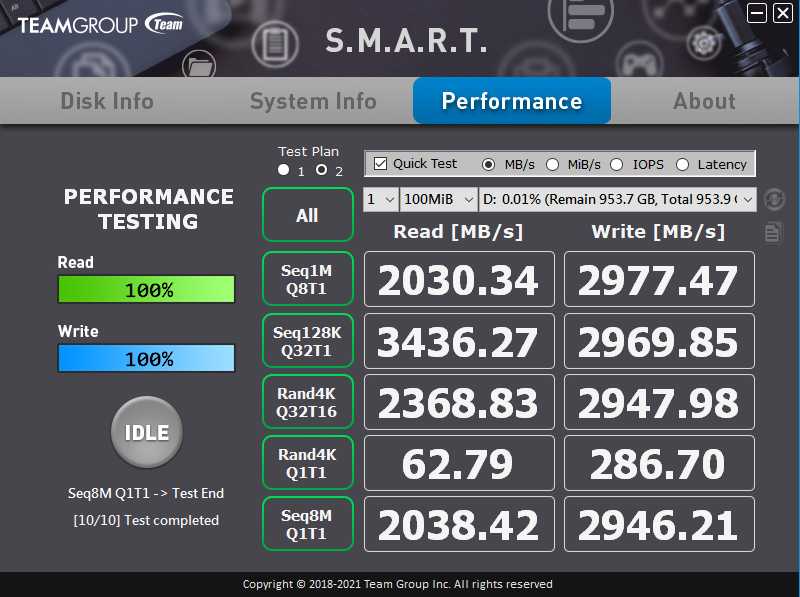Screen dimensions: 800x597
Task: Run the Seq1M Q8T1 test button
Action: [x=307, y=279]
